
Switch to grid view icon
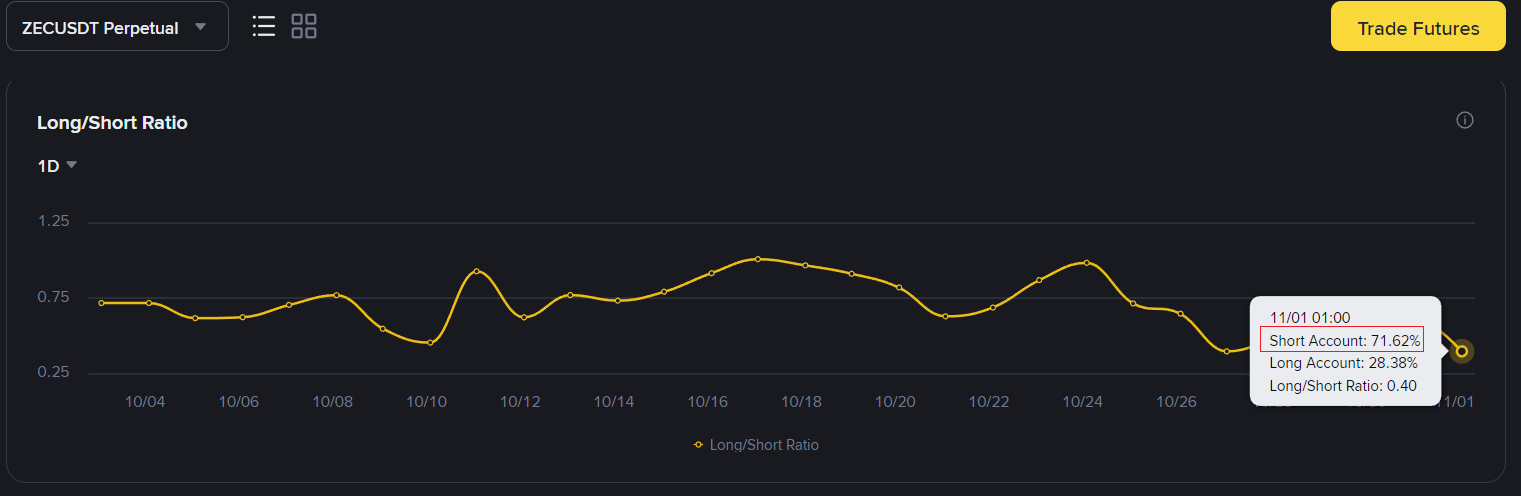[304, 26]
